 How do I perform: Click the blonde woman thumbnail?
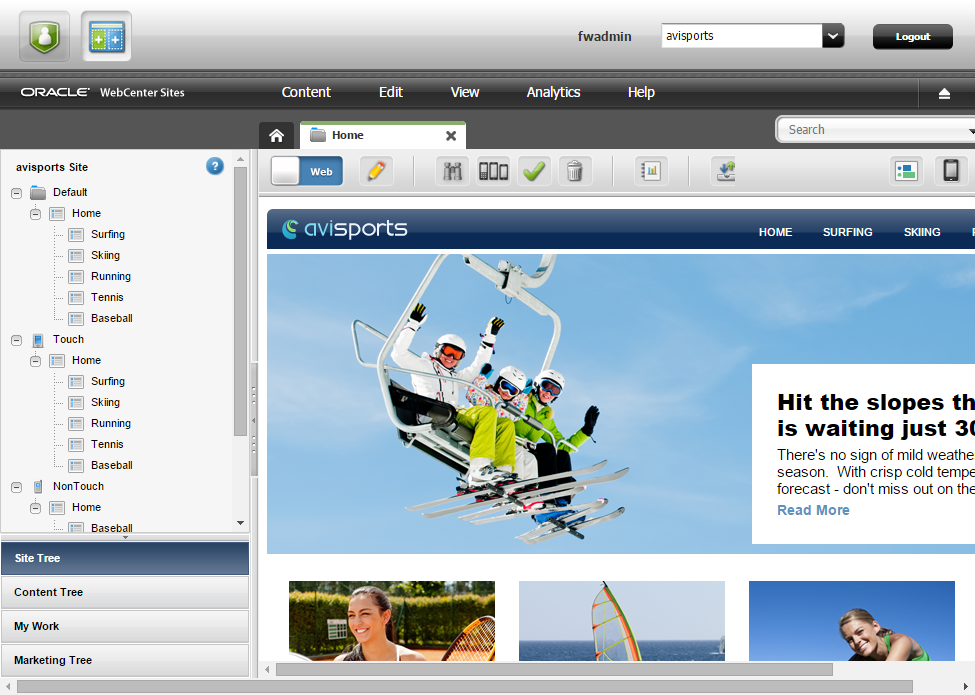[852, 620]
